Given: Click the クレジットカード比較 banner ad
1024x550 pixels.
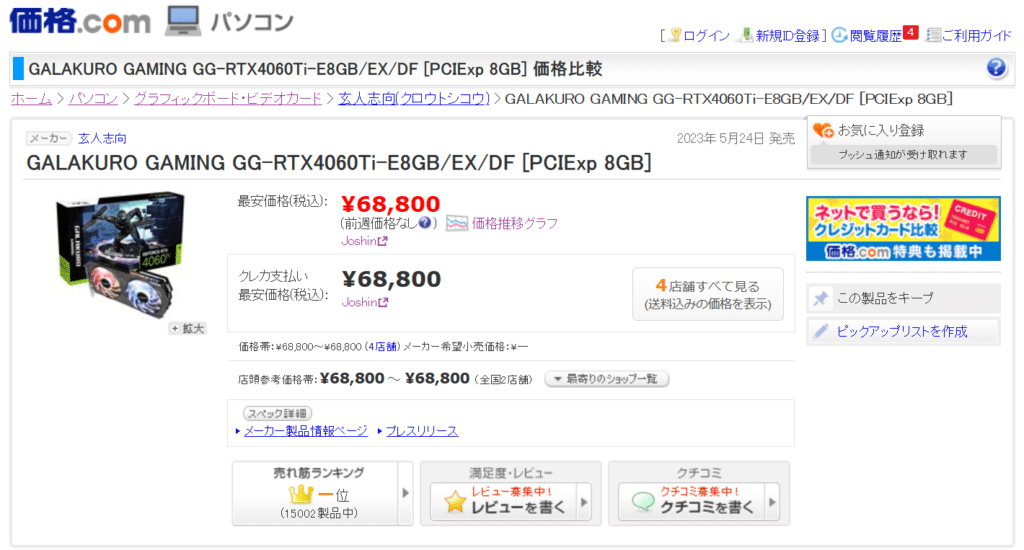Looking at the screenshot, I should click(903, 229).
